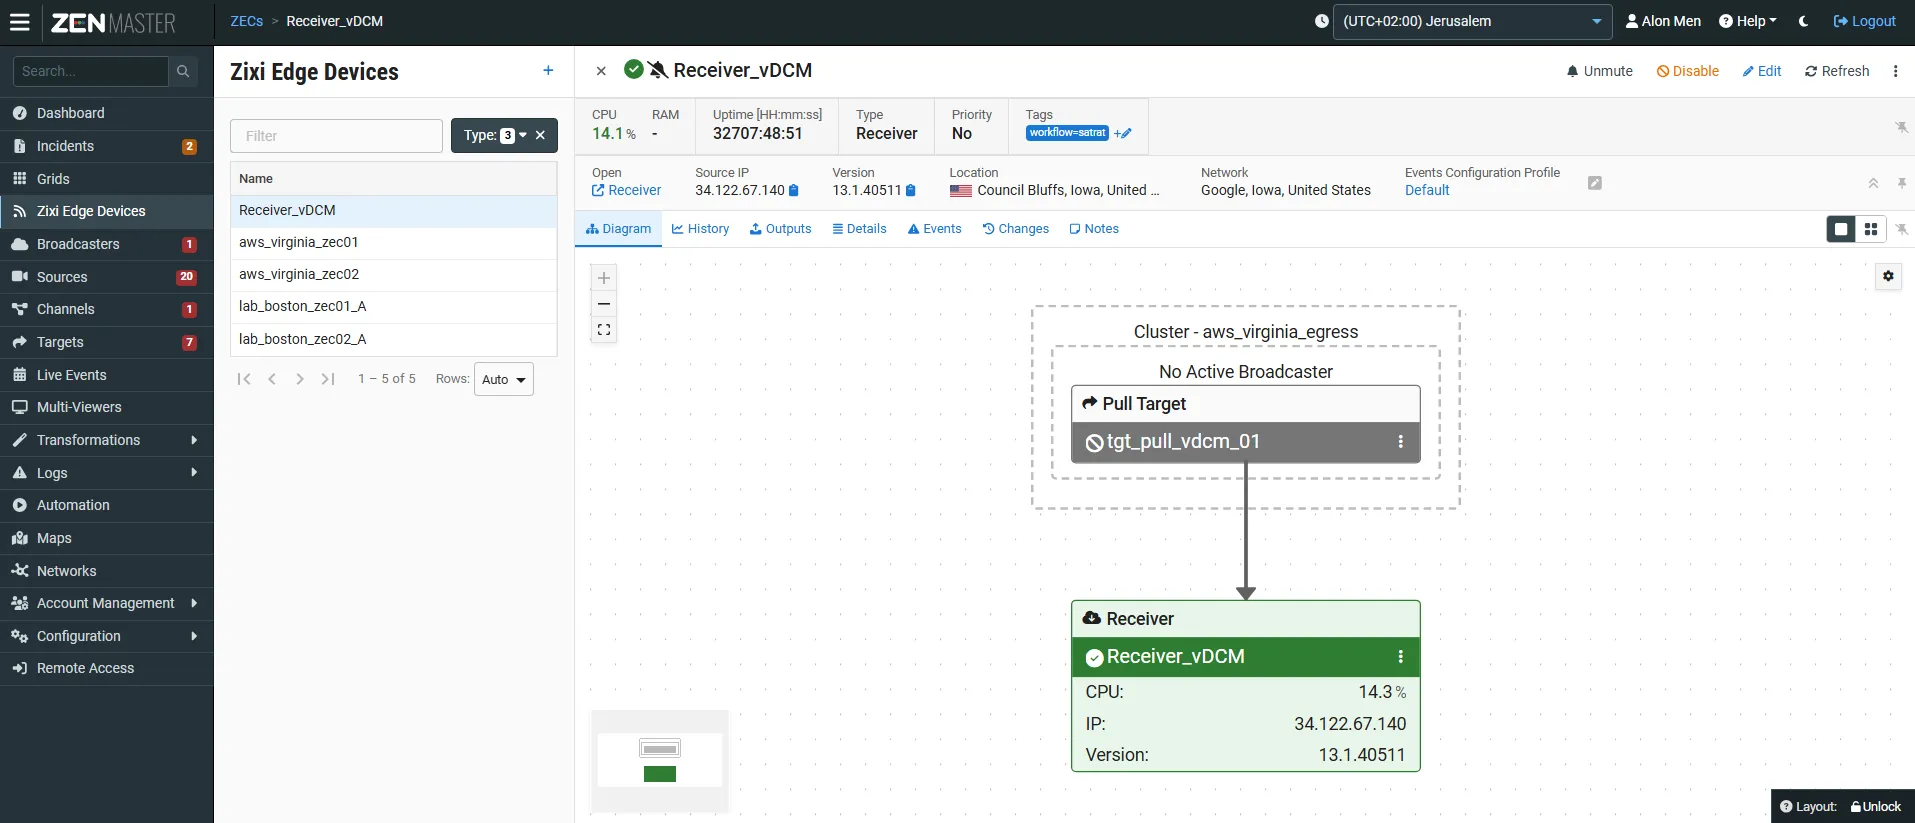Screen dimensions: 1915x823
Task: Open the Receiver link
Action: pos(627,190)
